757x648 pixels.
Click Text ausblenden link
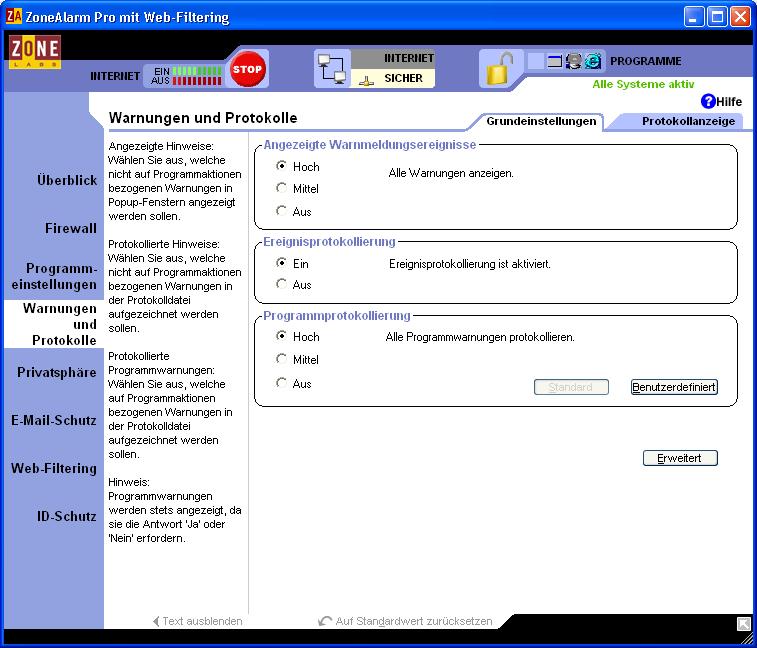click(197, 621)
